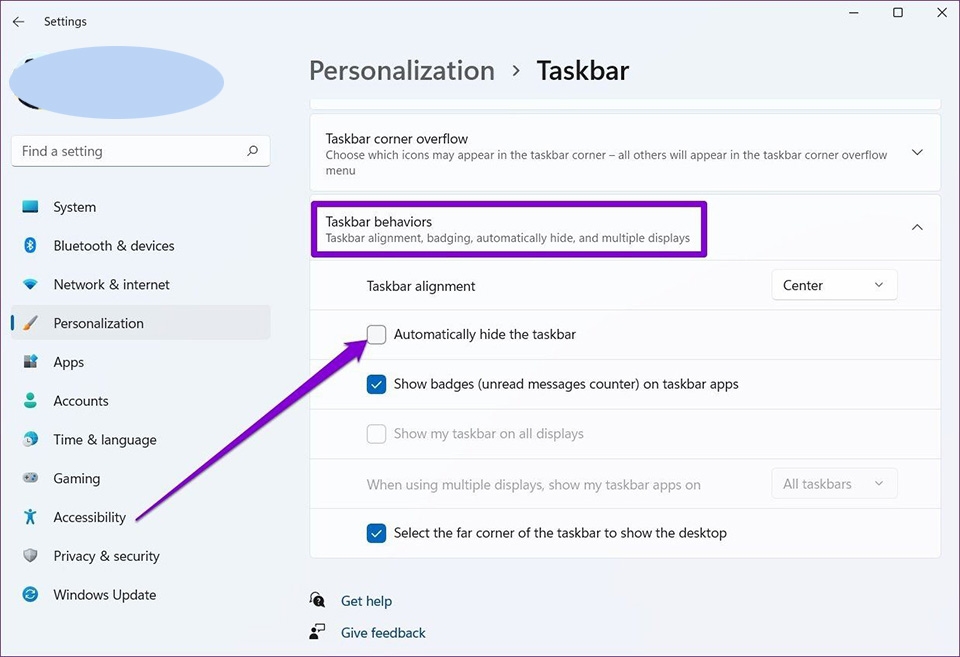The height and width of the screenshot is (657, 960).
Task: Click the Privacy shield icon
Action: [30, 555]
